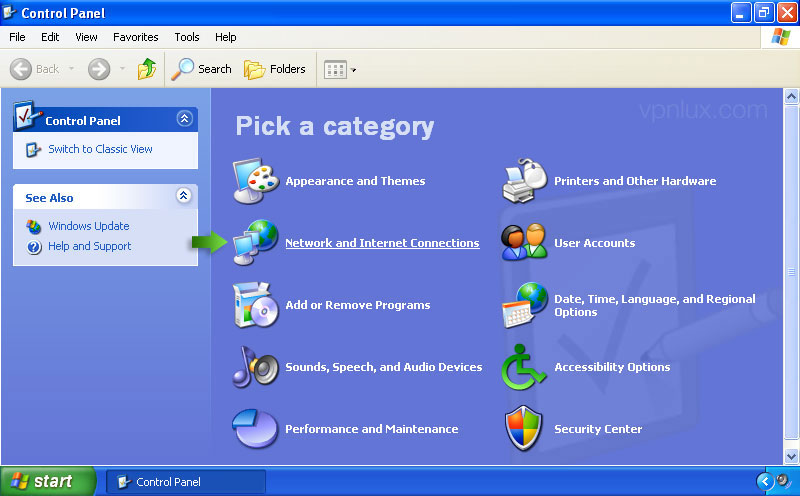Show hidden system tray icons
The image size is (800, 496).
click(x=765, y=481)
